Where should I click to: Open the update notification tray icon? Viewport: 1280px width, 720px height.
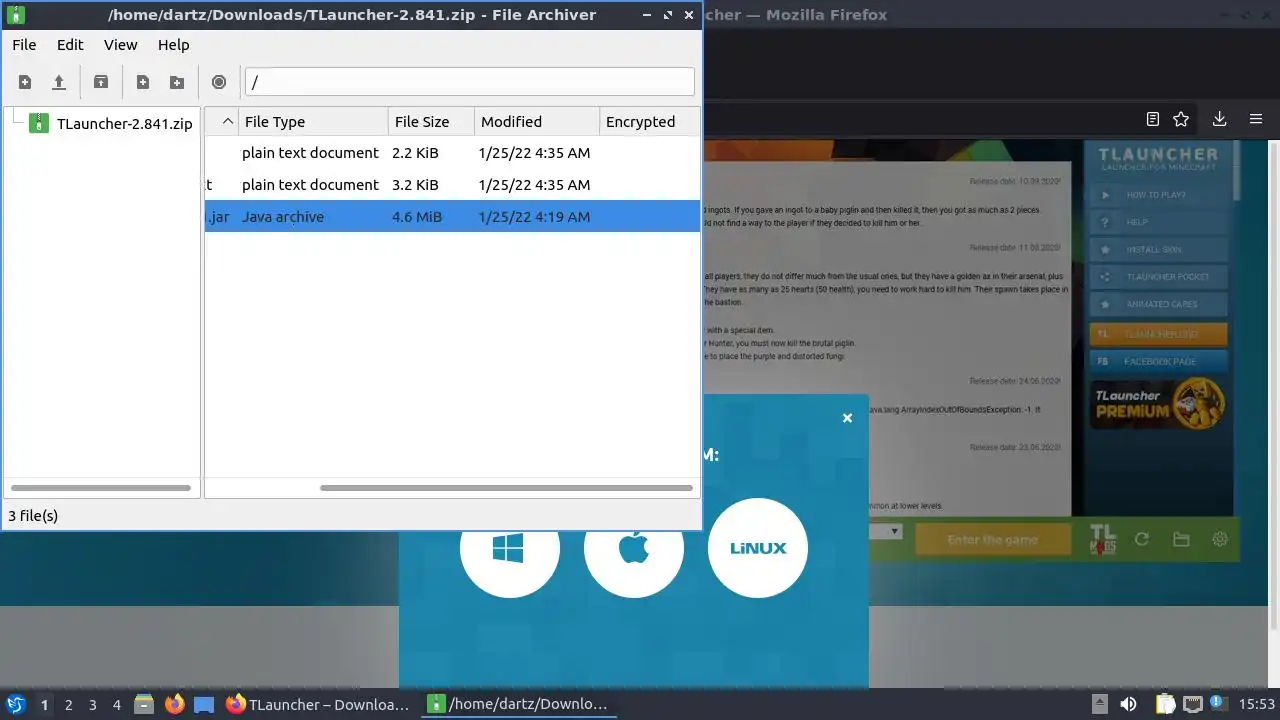click(1219, 704)
